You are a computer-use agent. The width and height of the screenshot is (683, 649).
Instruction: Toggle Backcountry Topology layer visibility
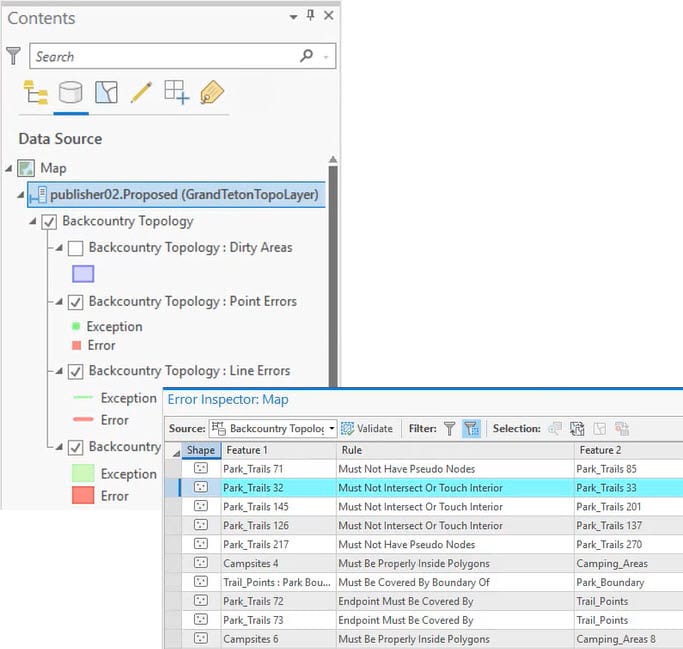click(49, 222)
